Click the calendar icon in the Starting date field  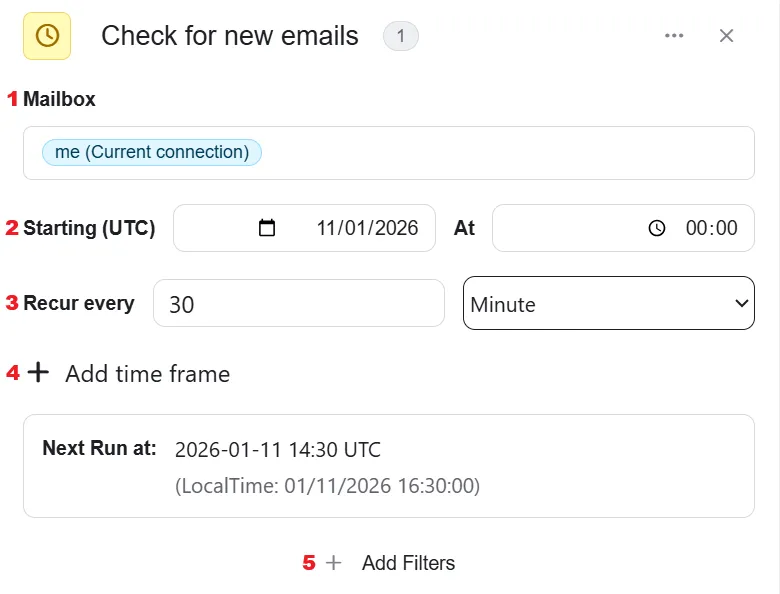[x=267, y=228]
